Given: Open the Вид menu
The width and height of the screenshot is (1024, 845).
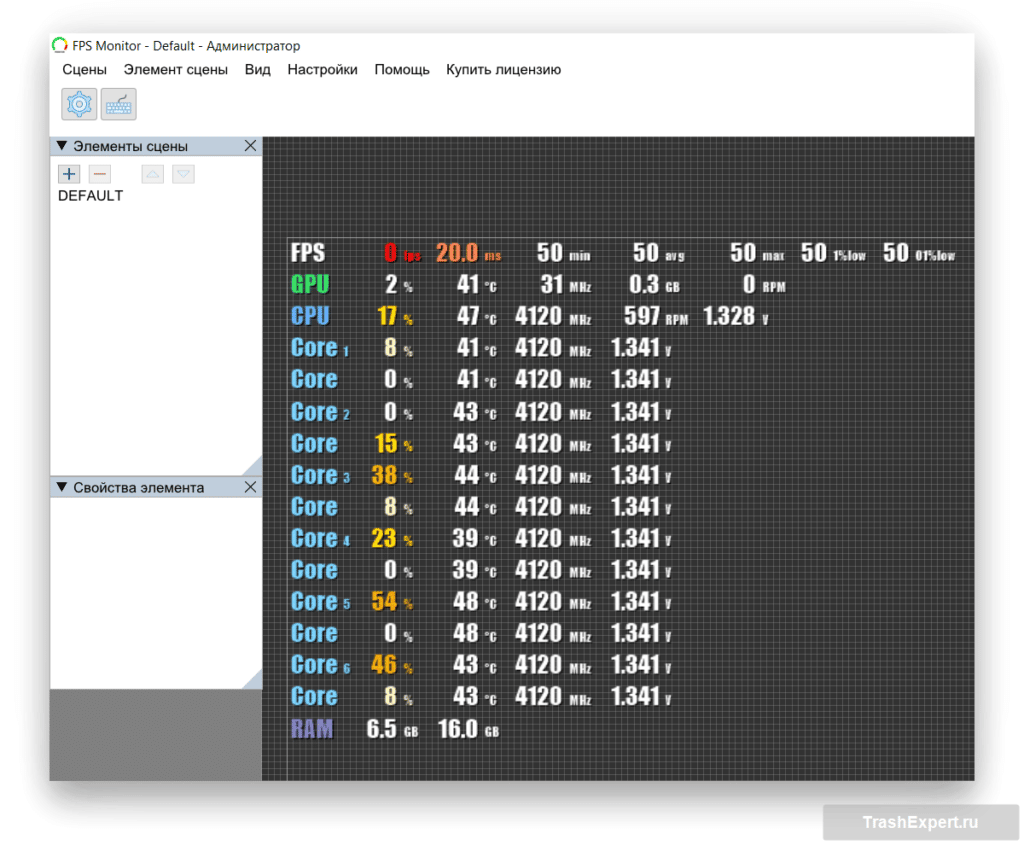Looking at the screenshot, I should pos(257,70).
